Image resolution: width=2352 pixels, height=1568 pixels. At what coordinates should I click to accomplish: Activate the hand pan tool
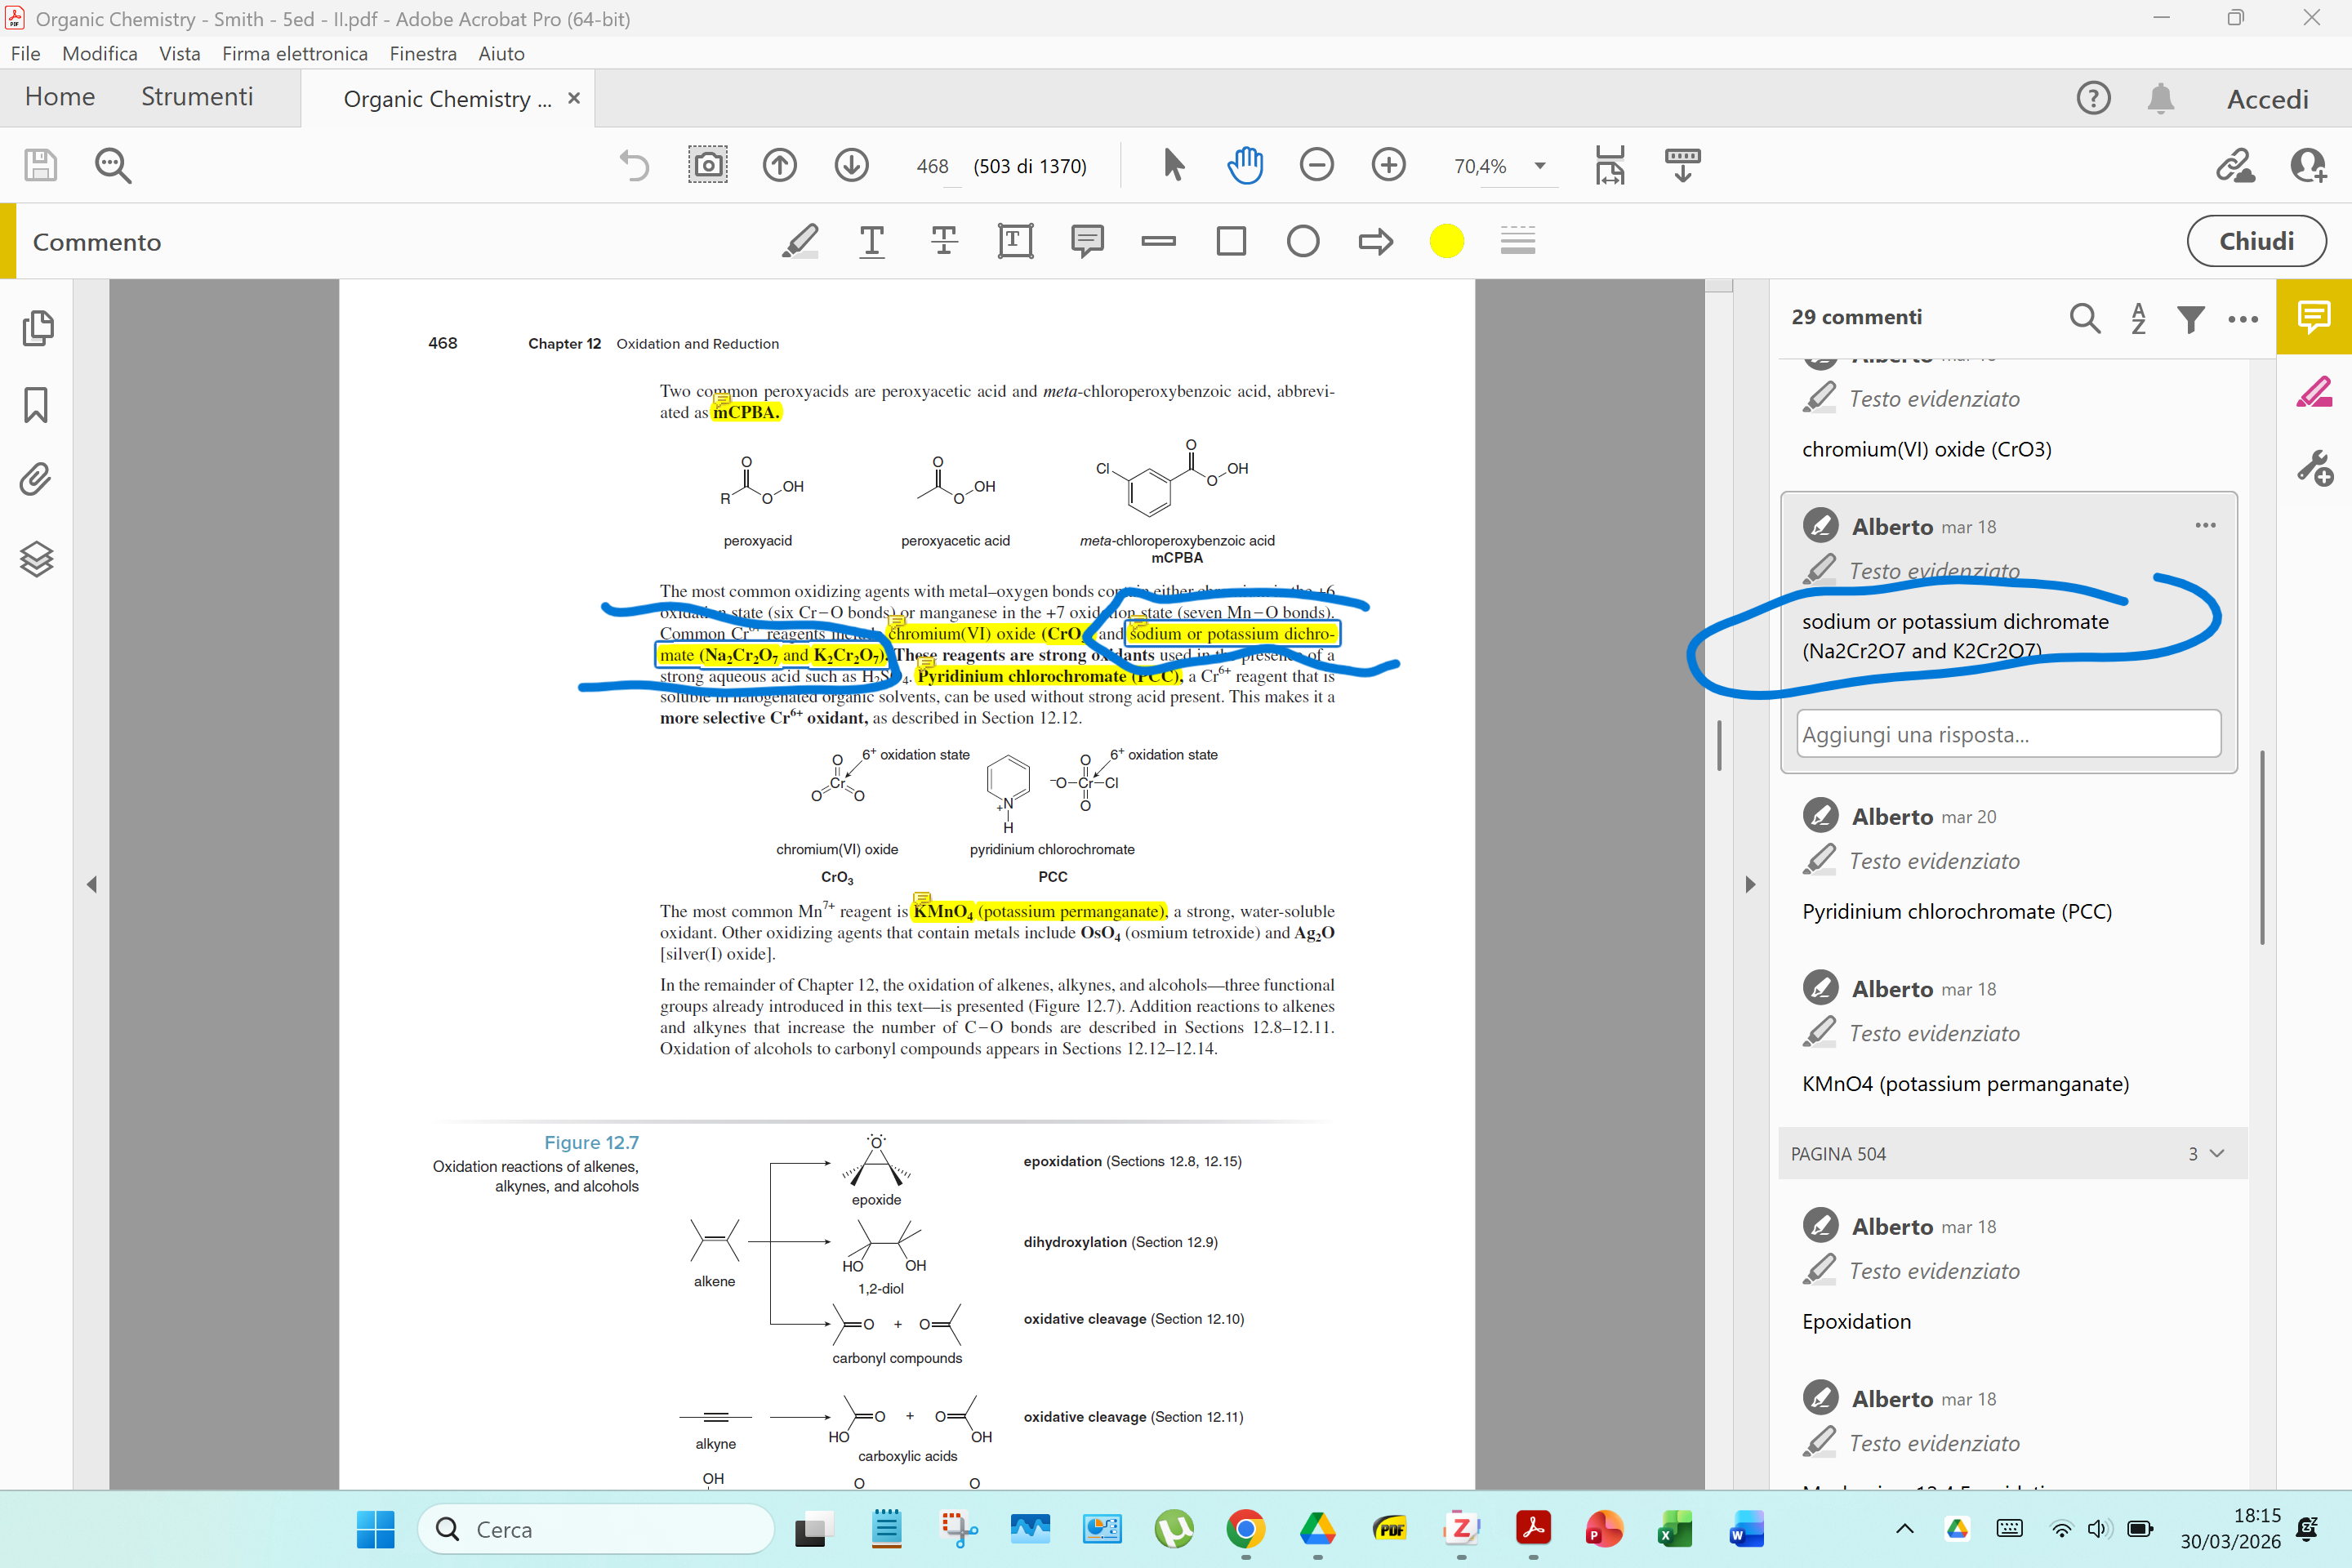click(1245, 165)
